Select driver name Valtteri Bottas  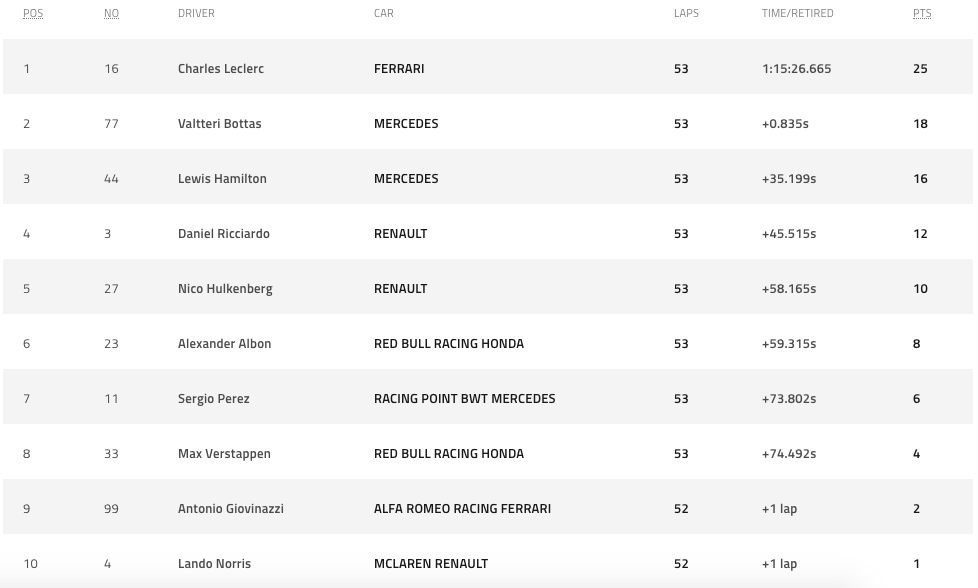220,123
